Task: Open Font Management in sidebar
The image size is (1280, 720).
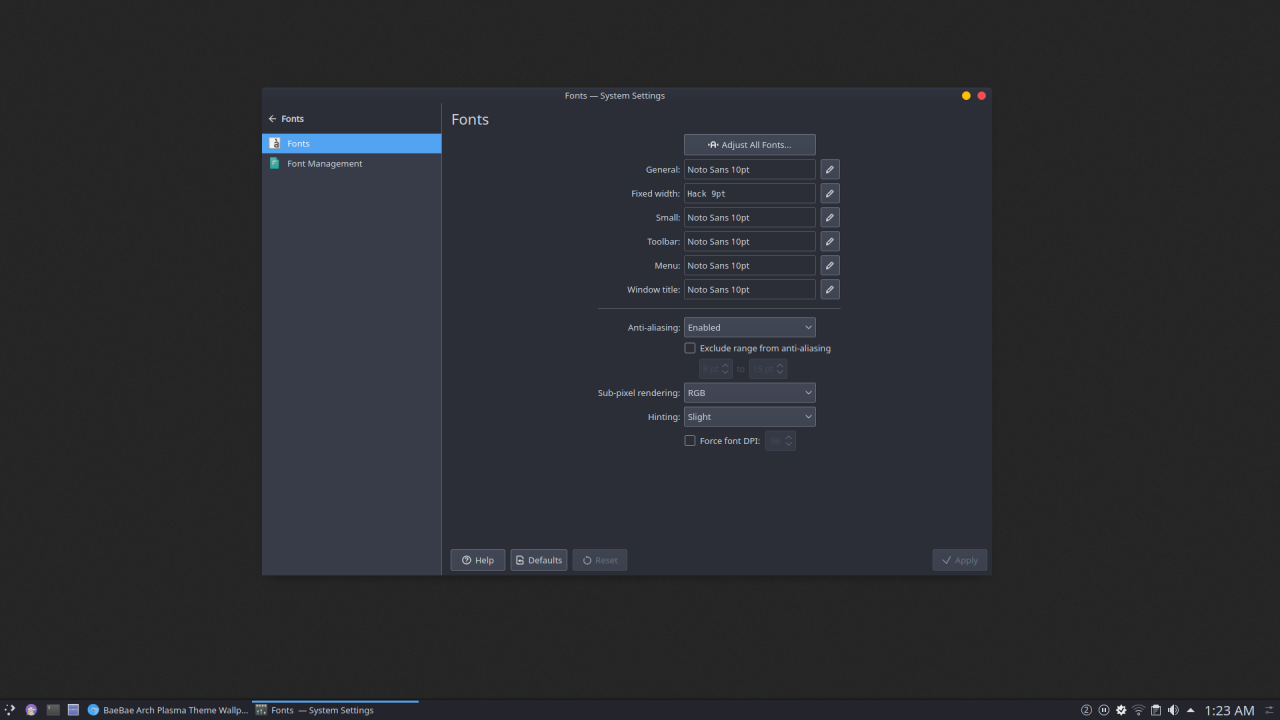Action: pyautogui.click(x=352, y=163)
